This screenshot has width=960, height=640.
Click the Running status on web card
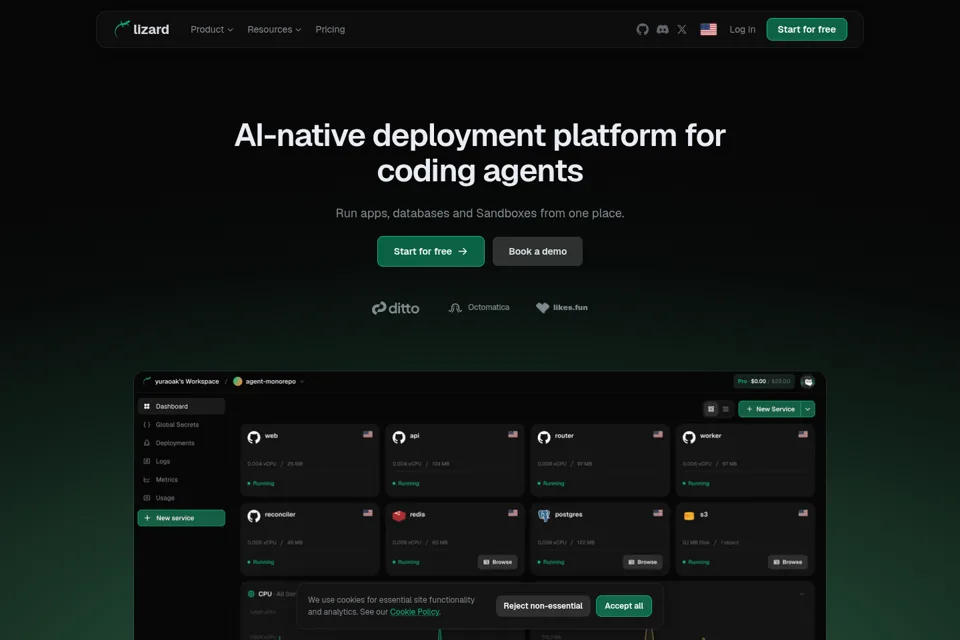(261, 483)
